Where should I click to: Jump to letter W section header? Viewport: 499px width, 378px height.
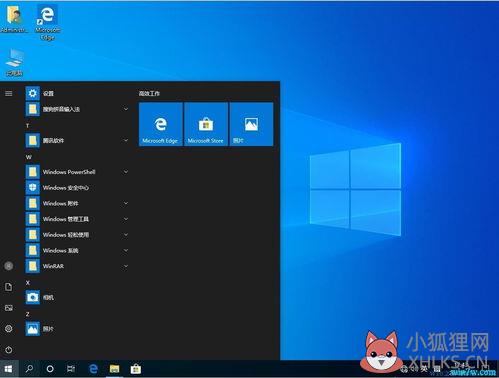29,157
